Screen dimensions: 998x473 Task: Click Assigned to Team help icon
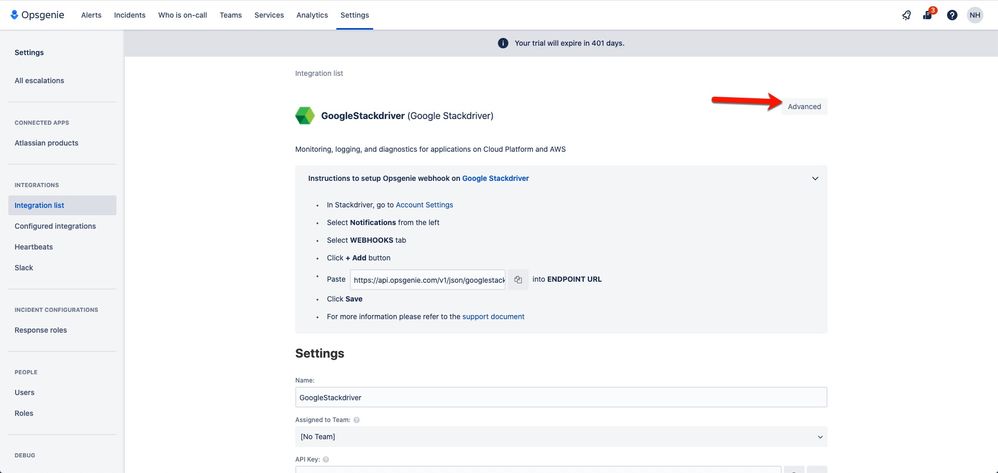point(356,420)
